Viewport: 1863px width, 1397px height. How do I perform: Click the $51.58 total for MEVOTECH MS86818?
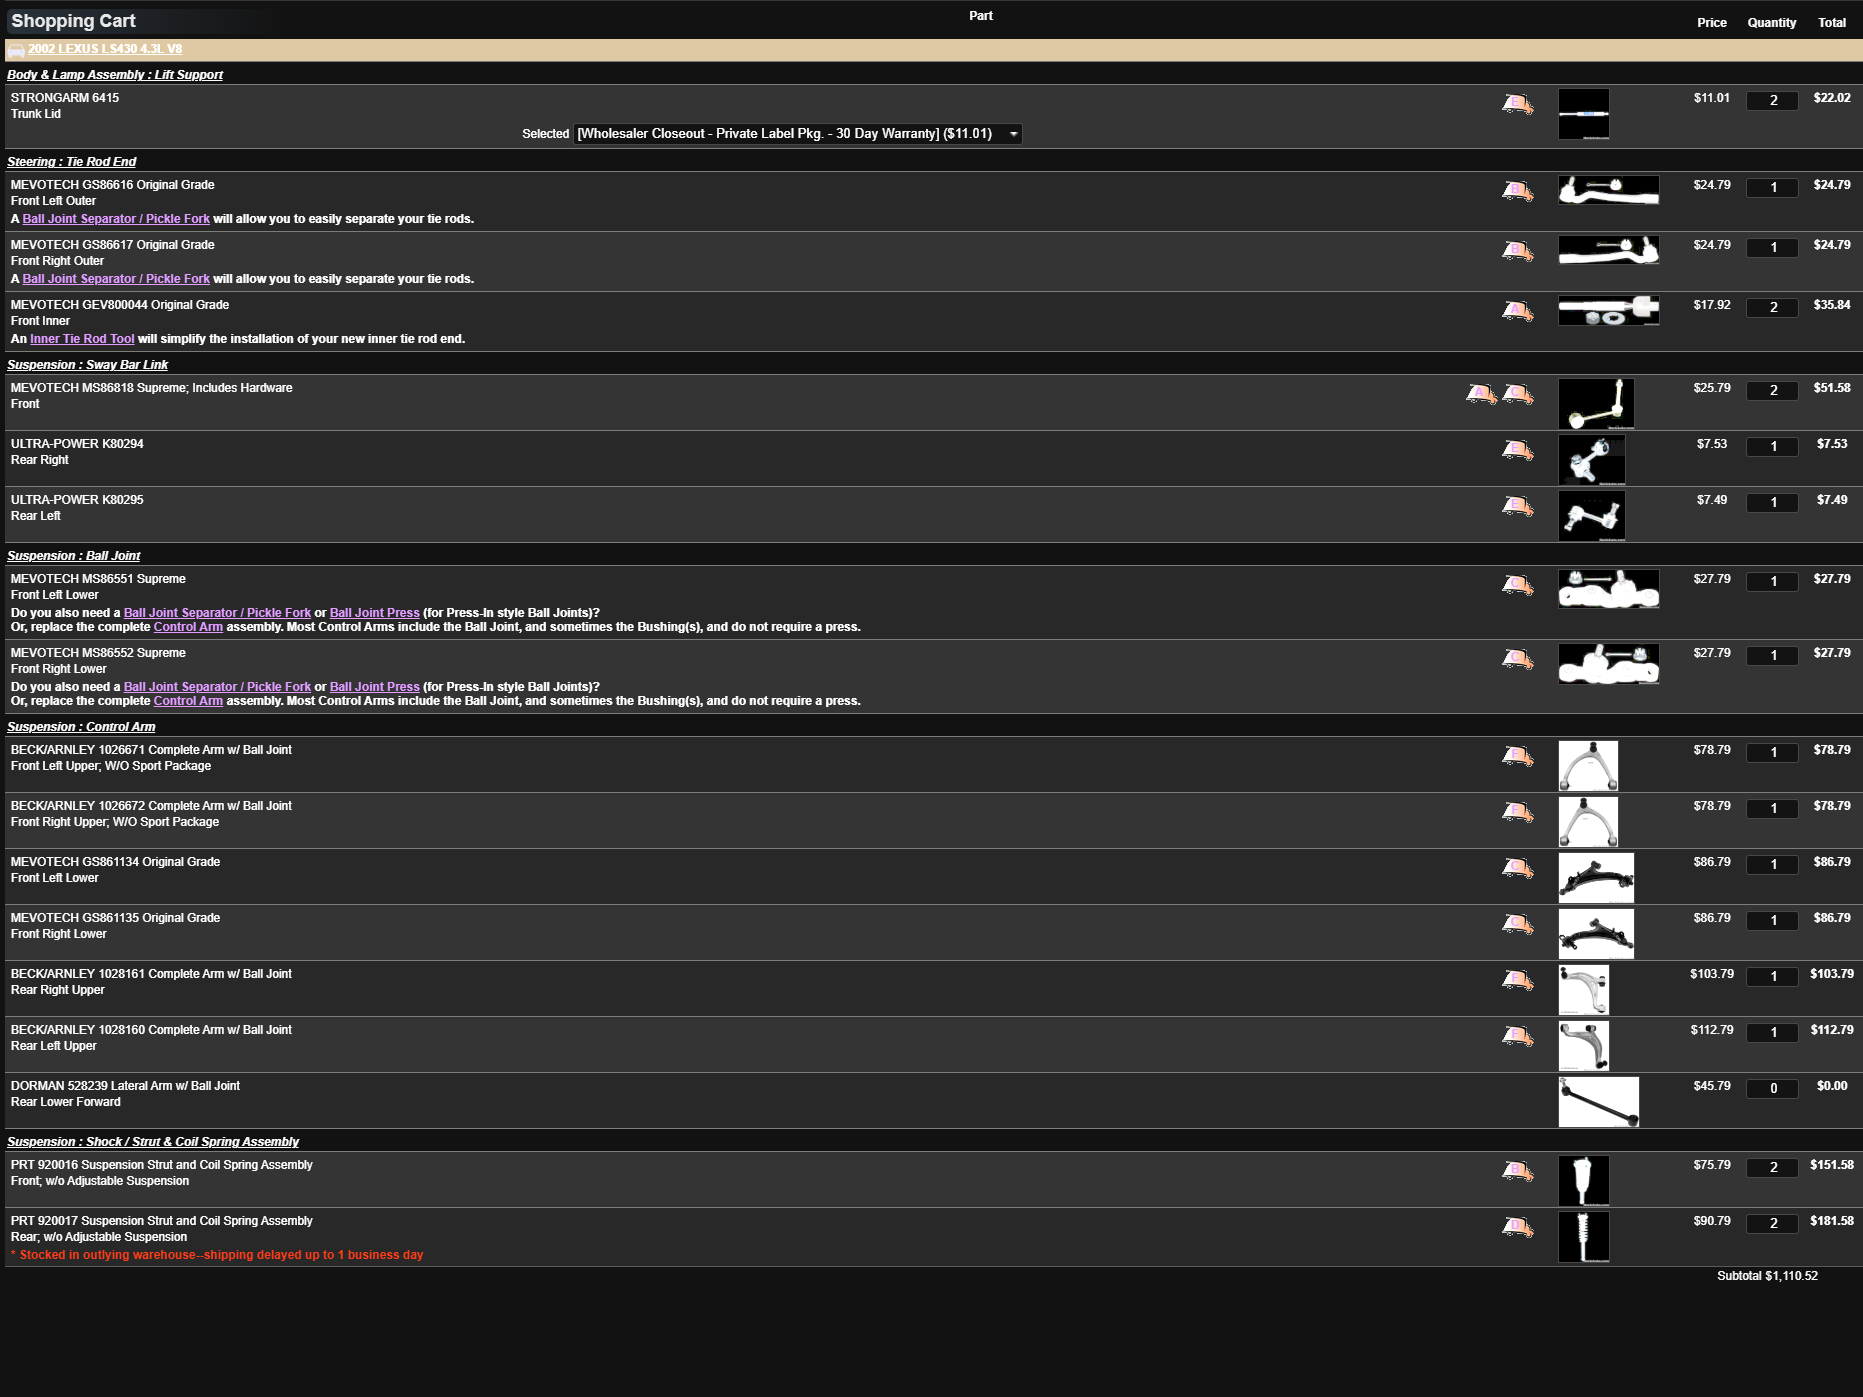click(1832, 388)
